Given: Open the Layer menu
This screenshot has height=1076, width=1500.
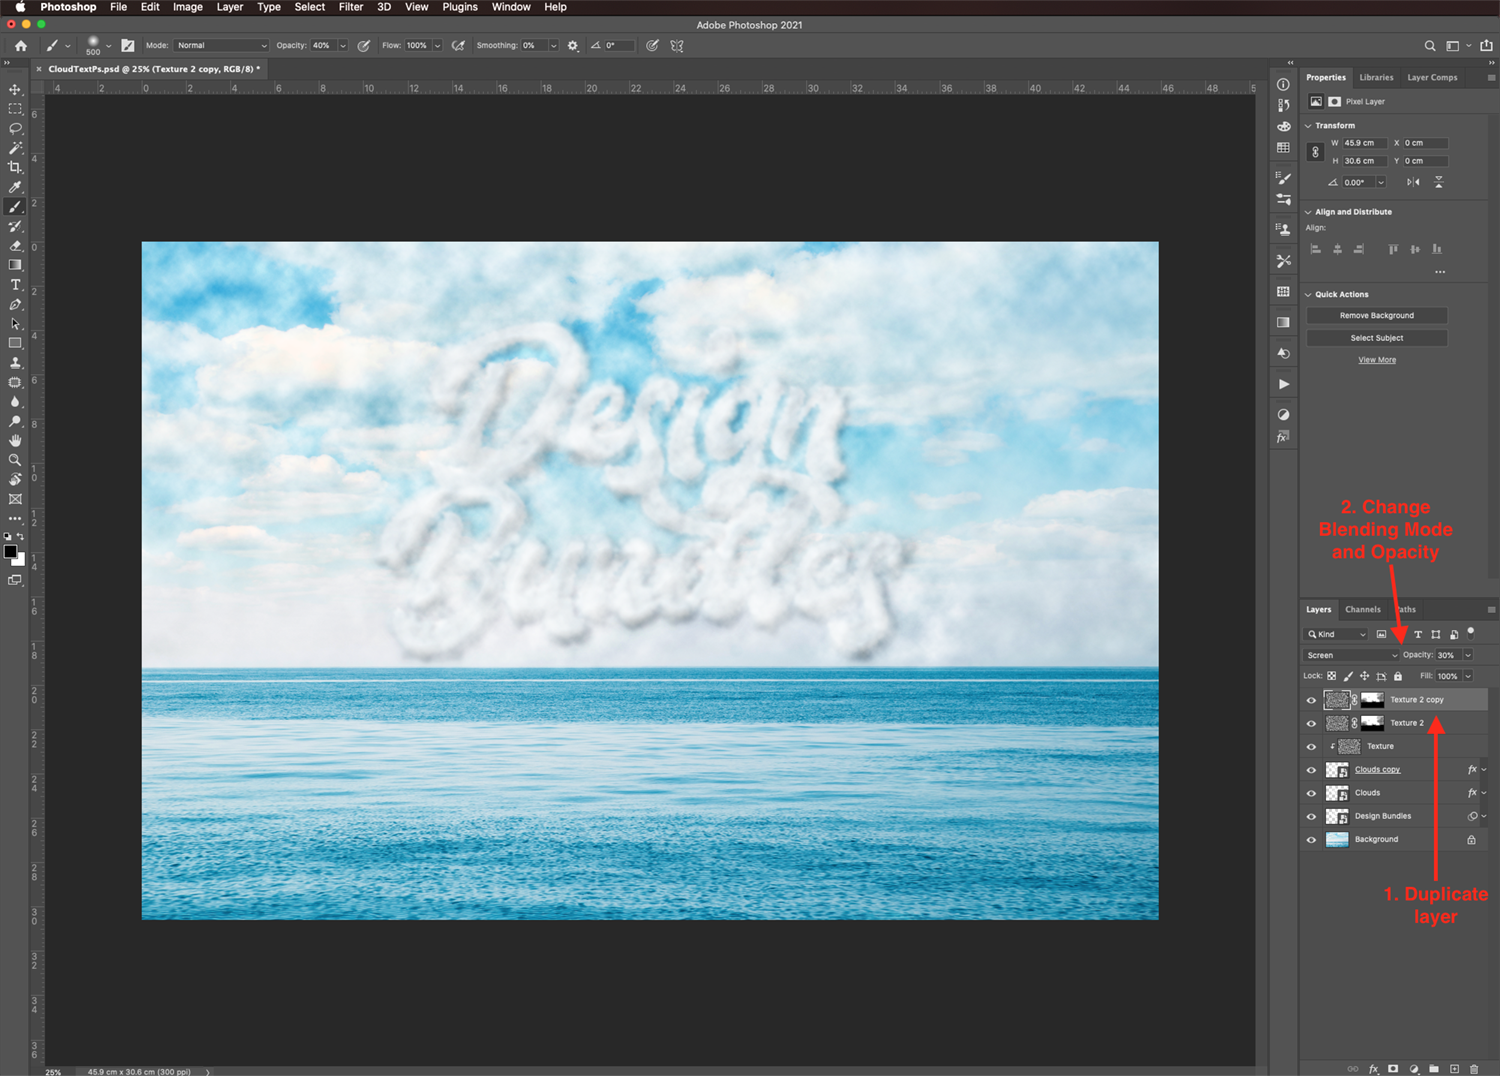Looking at the screenshot, I should 230,7.
